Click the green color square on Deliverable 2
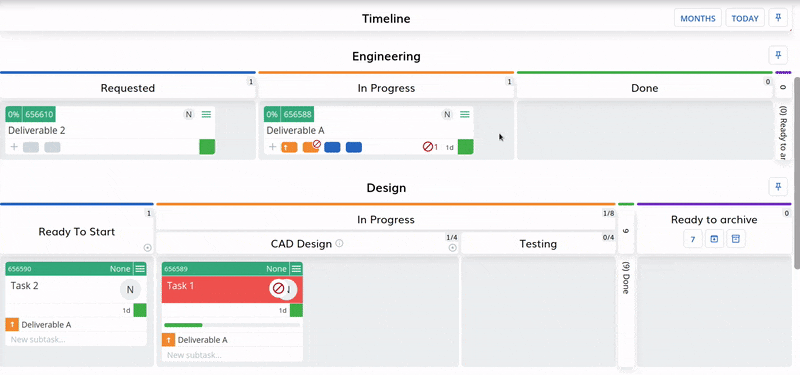Viewport: 800px width, 375px height. 207,146
